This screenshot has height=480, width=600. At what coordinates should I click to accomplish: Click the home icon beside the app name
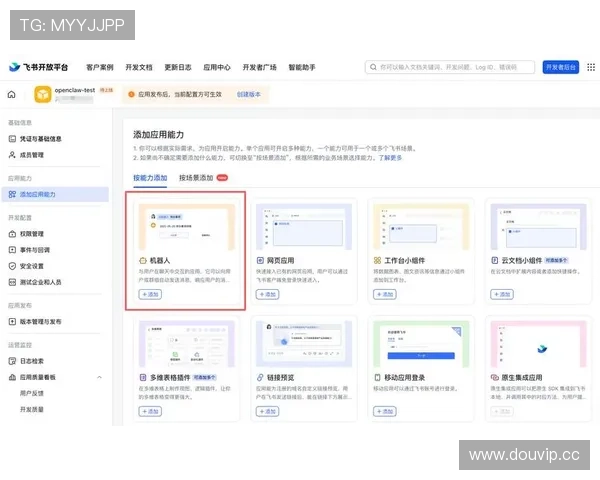click(x=11, y=95)
